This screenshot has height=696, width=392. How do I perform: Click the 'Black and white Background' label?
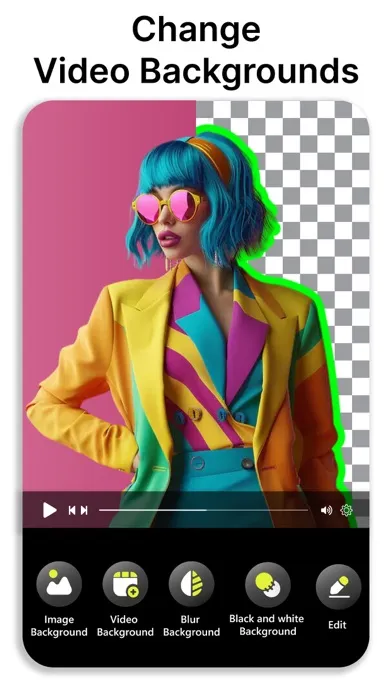[x=267, y=625]
